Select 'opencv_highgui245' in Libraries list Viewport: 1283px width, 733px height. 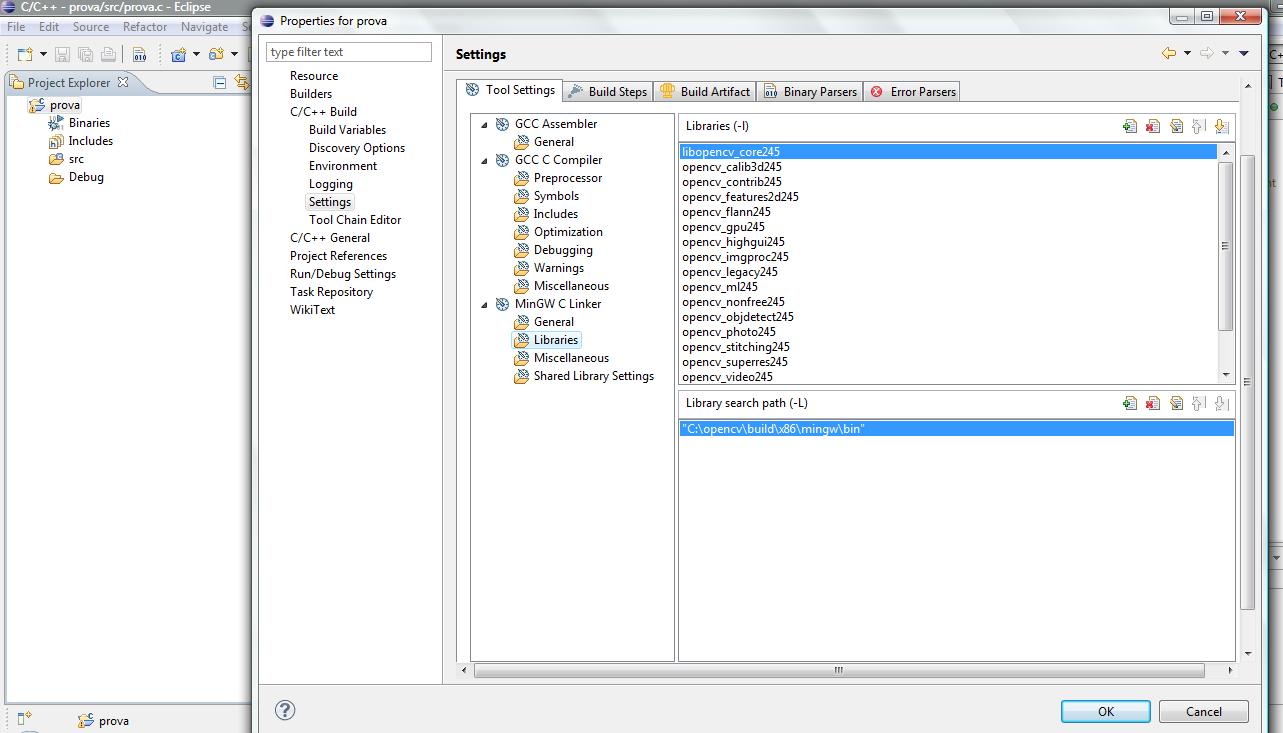(x=733, y=242)
